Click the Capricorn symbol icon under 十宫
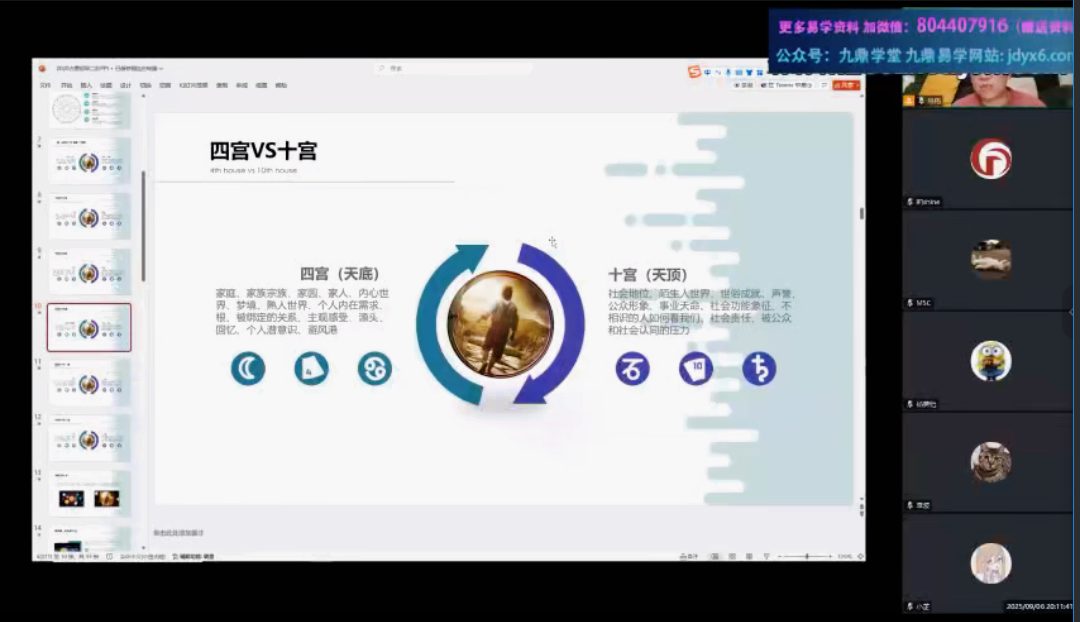The width and height of the screenshot is (1080, 622). point(632,369)
